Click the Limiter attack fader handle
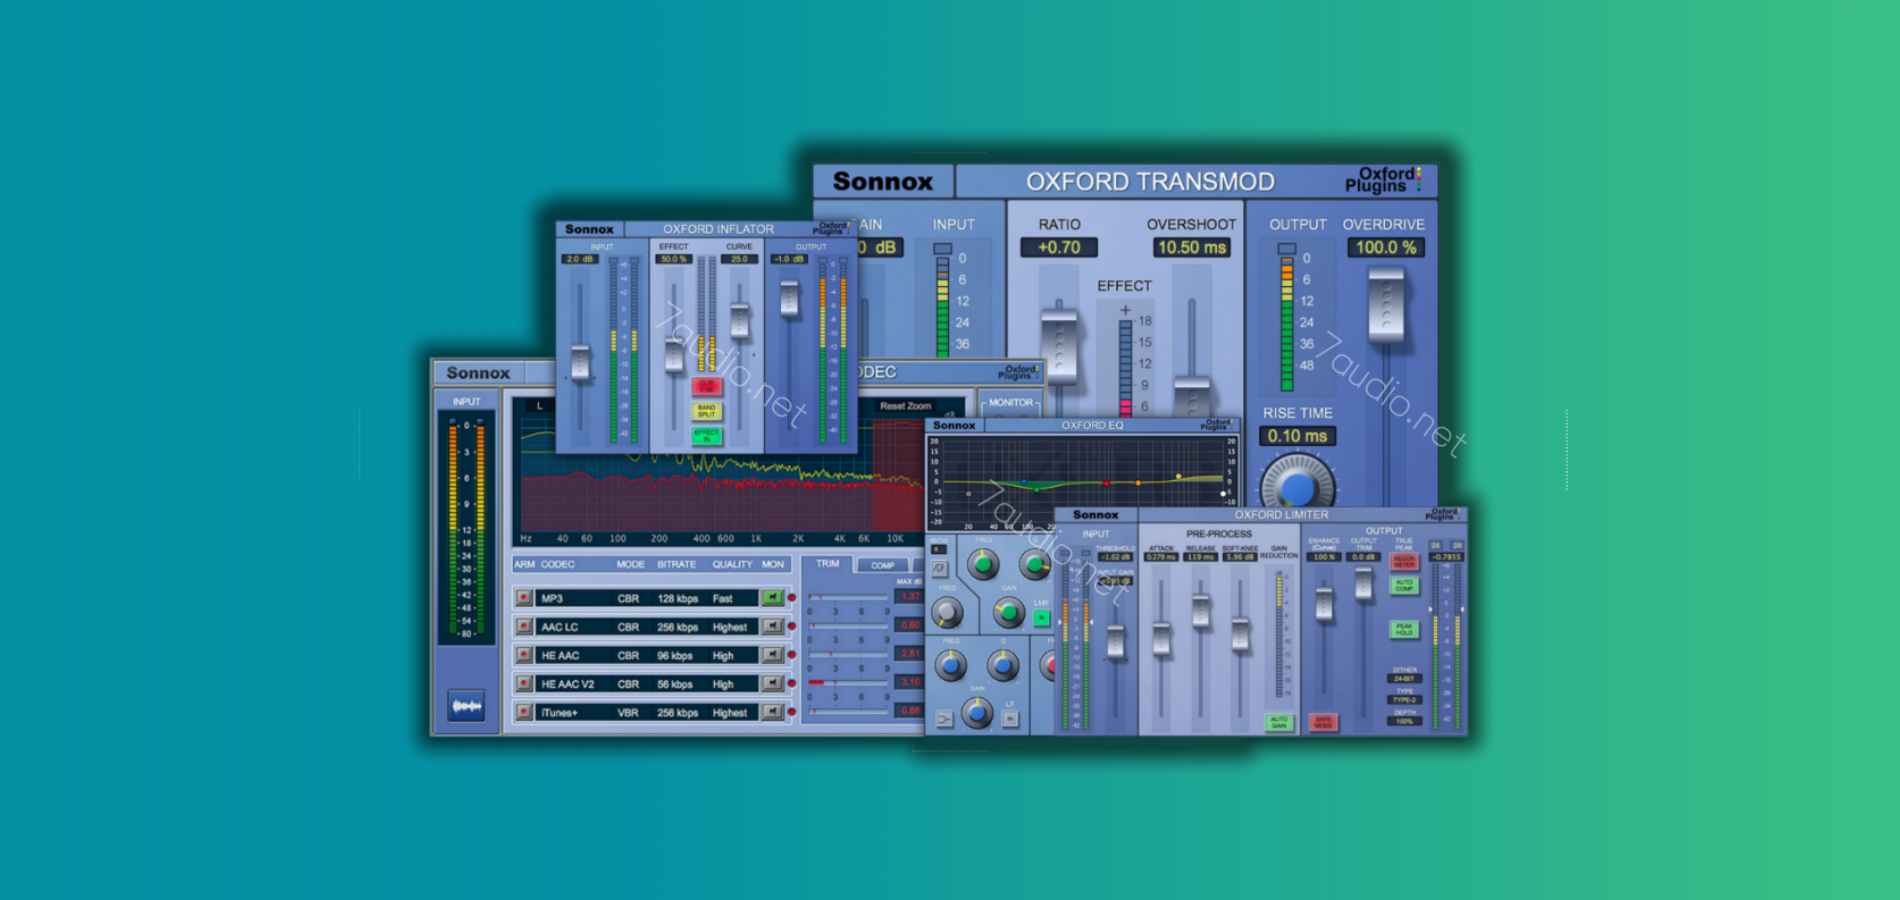 (x=1161, y=638)
